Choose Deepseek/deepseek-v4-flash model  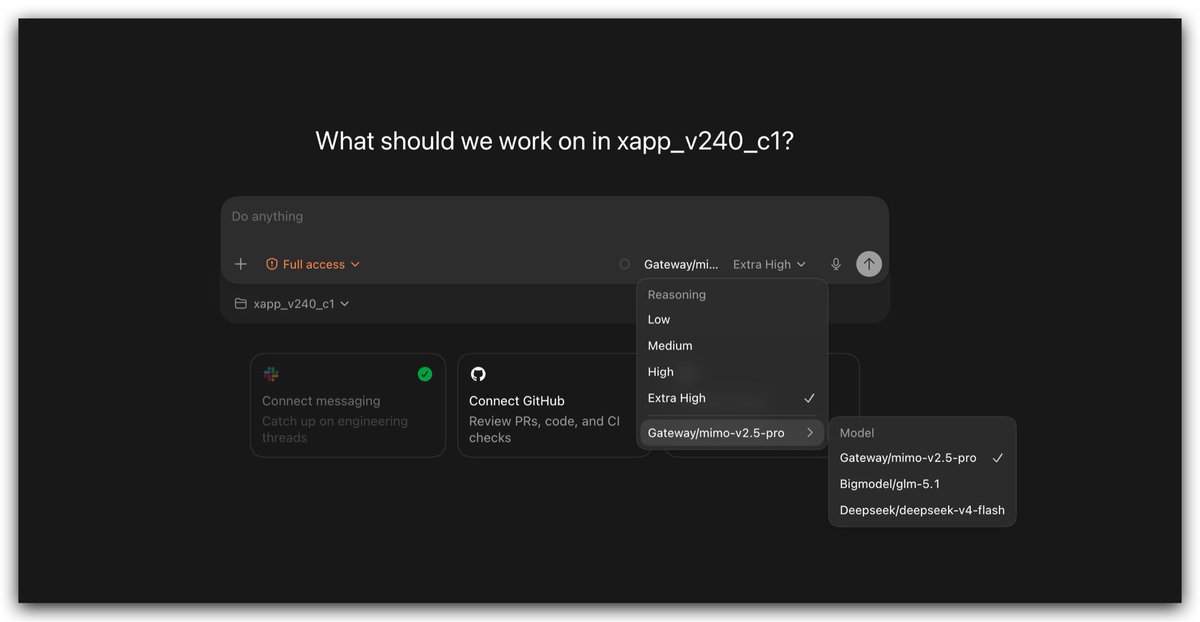coord(922,510)
